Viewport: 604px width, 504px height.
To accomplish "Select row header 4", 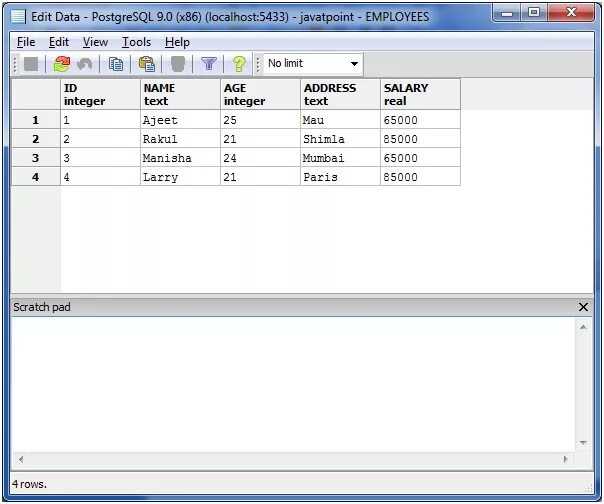I will [36, 177].
